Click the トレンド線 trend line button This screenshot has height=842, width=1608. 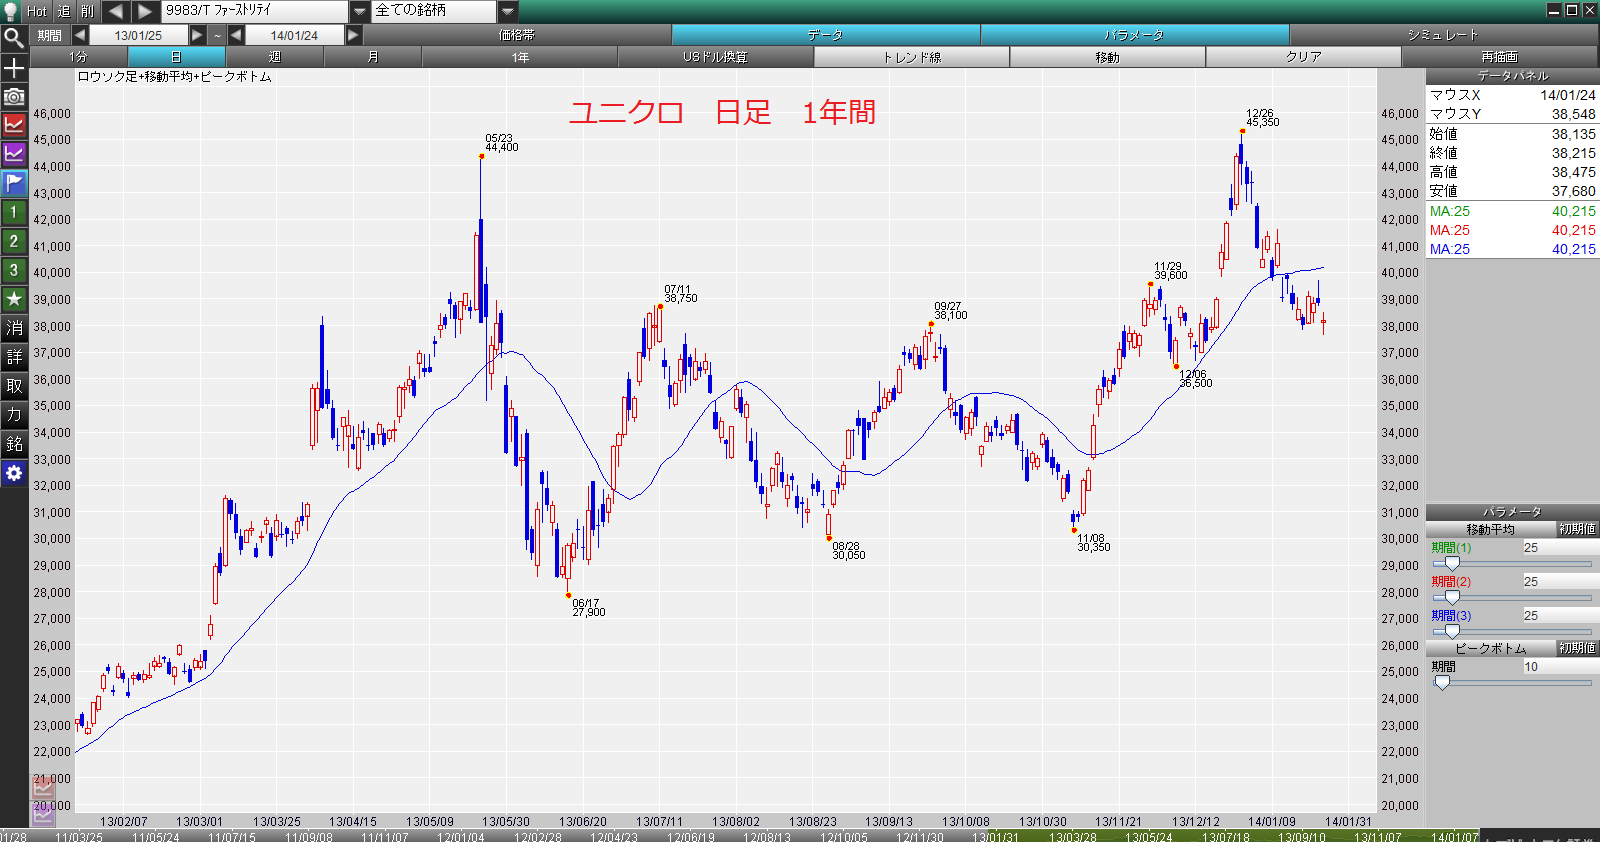[x=912, y=57]
